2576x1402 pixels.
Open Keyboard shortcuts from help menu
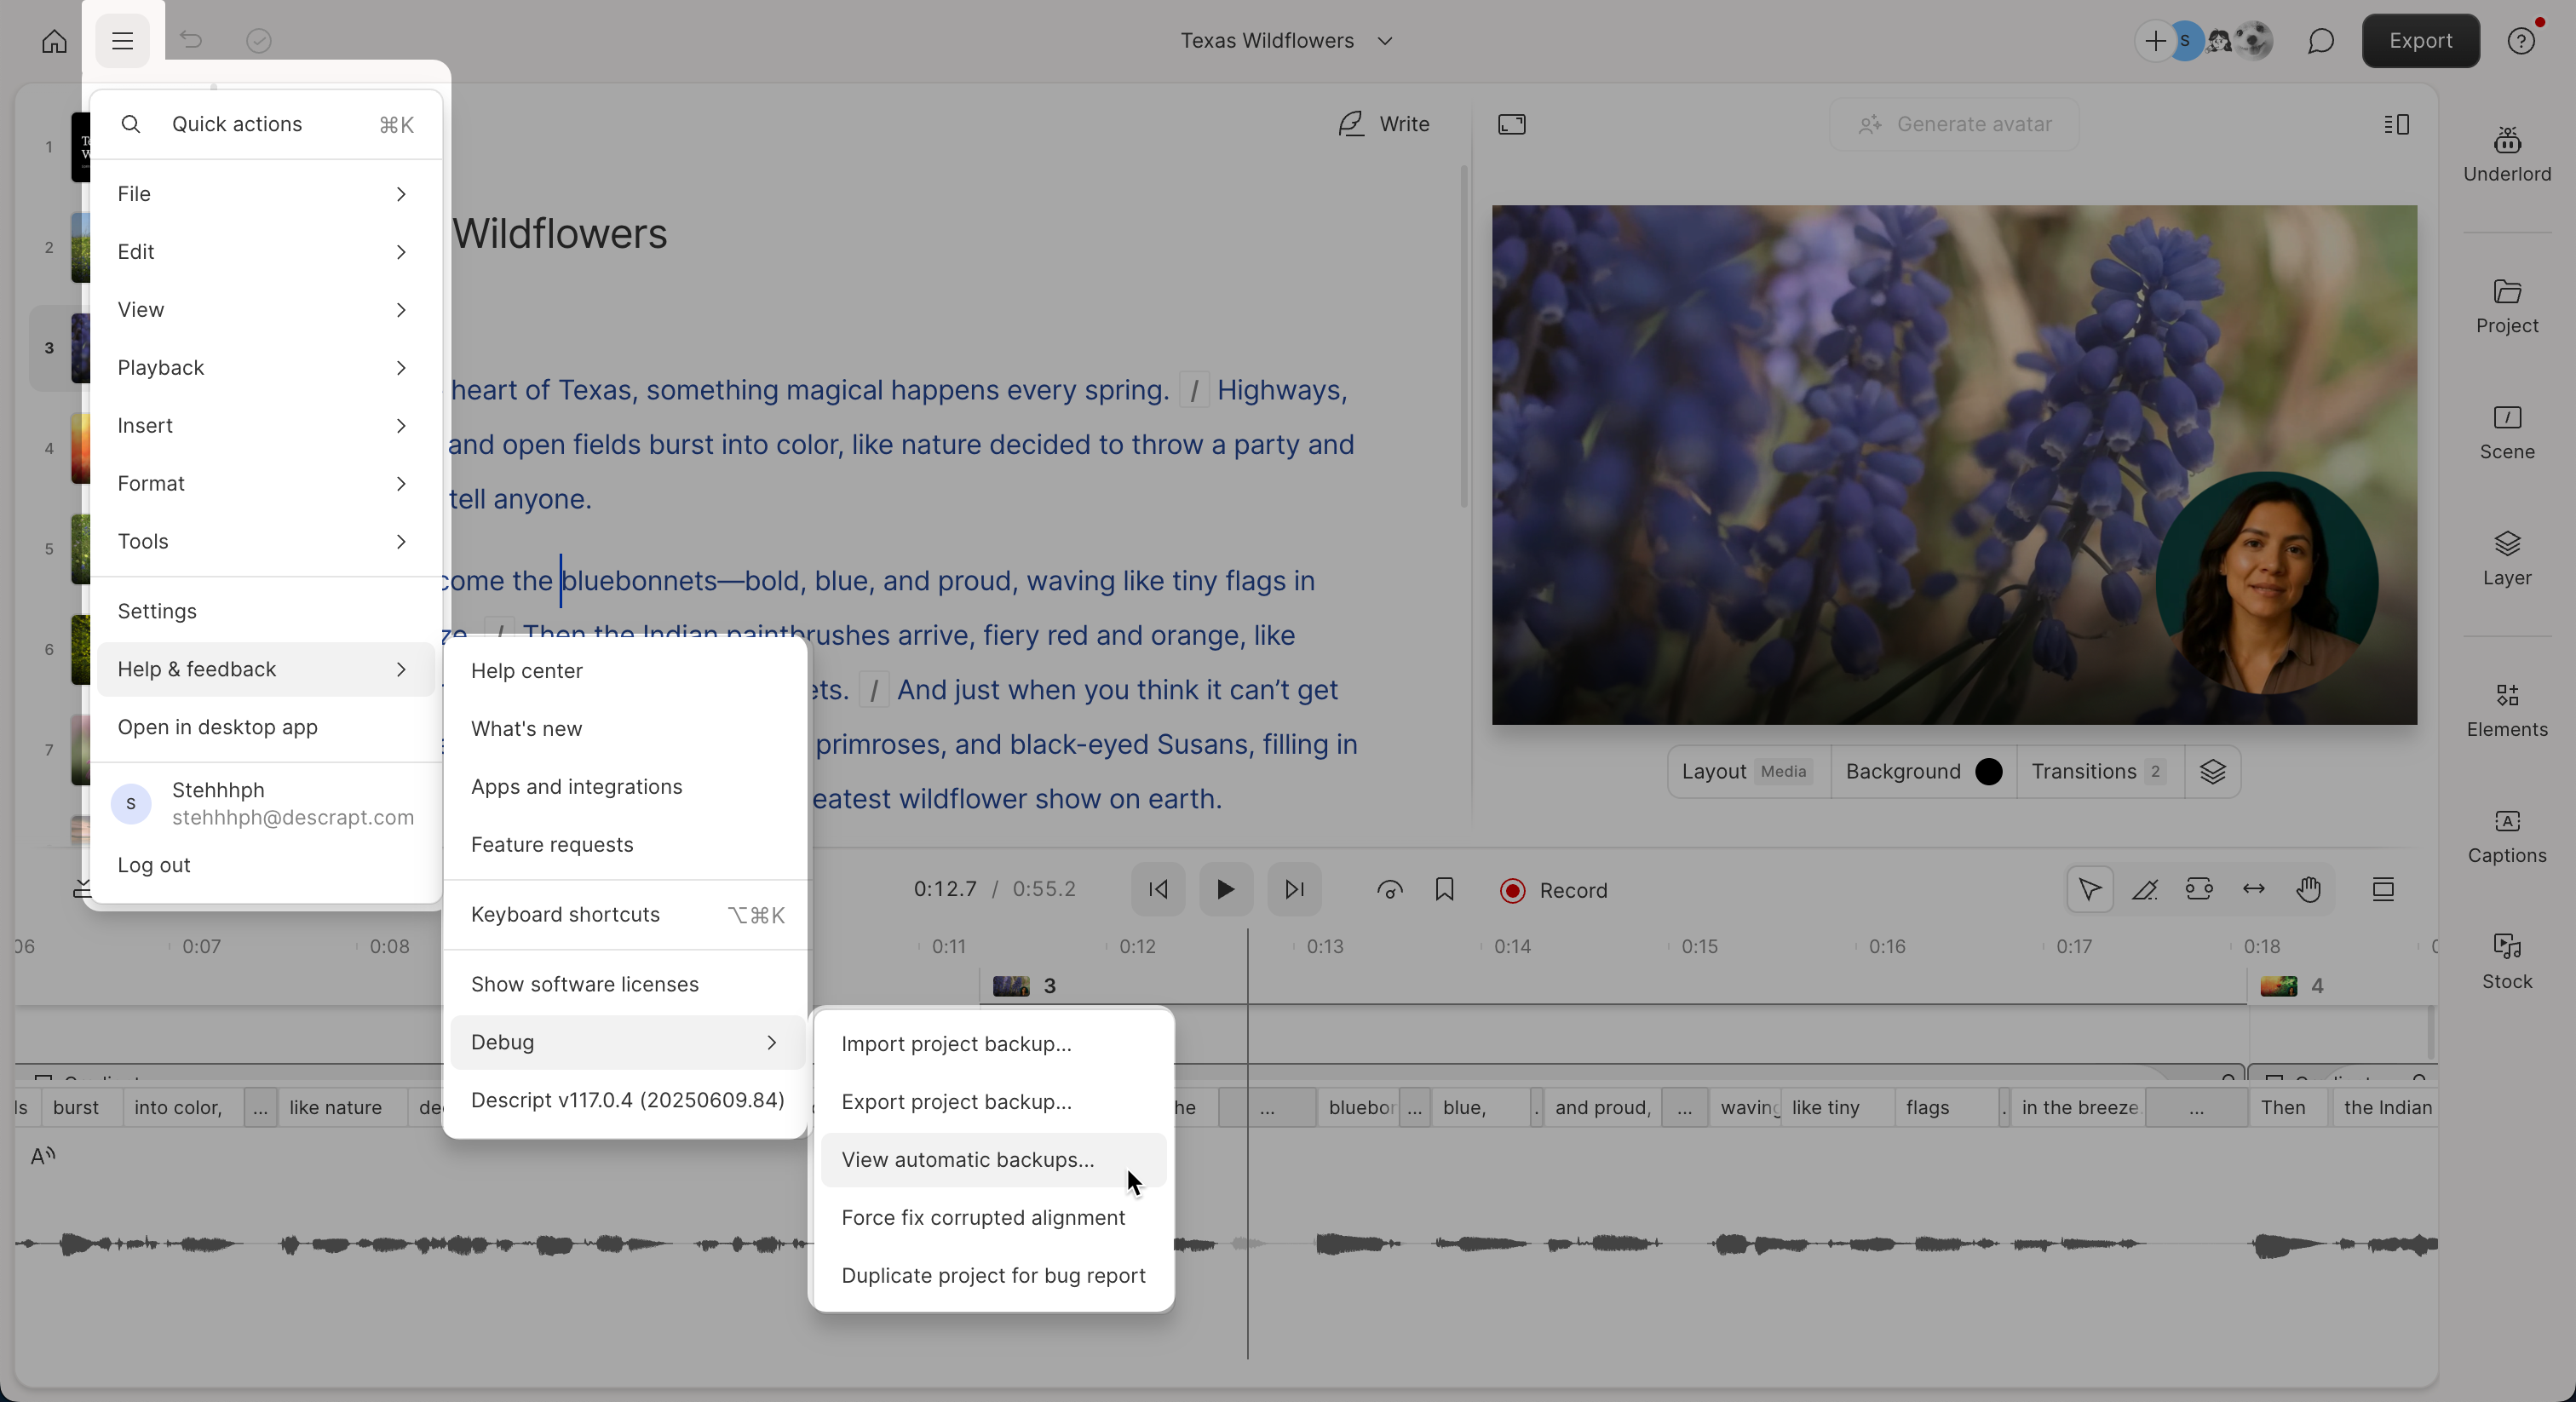point(626,915)
